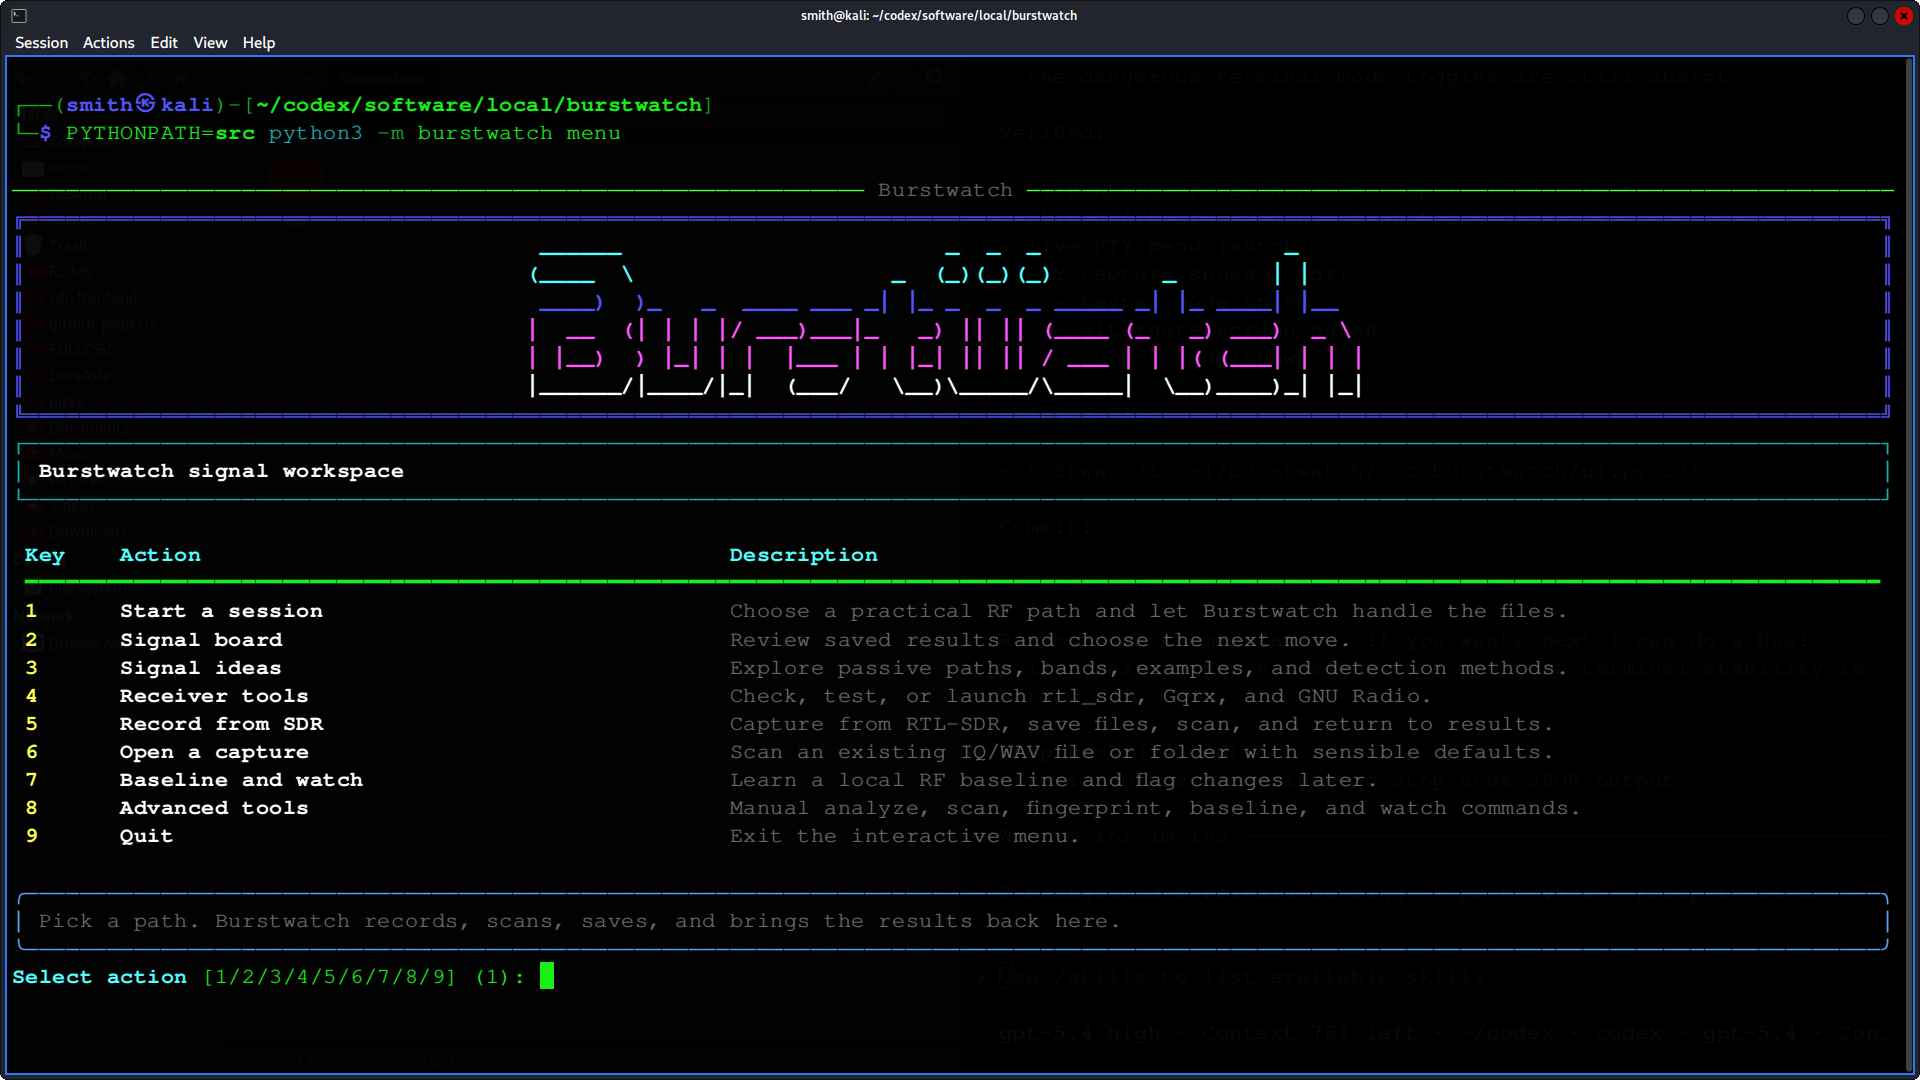The image size is (1920, 1080).
Task: Click 'Choose a practical RF path' description
Action: click(1147, 611)
